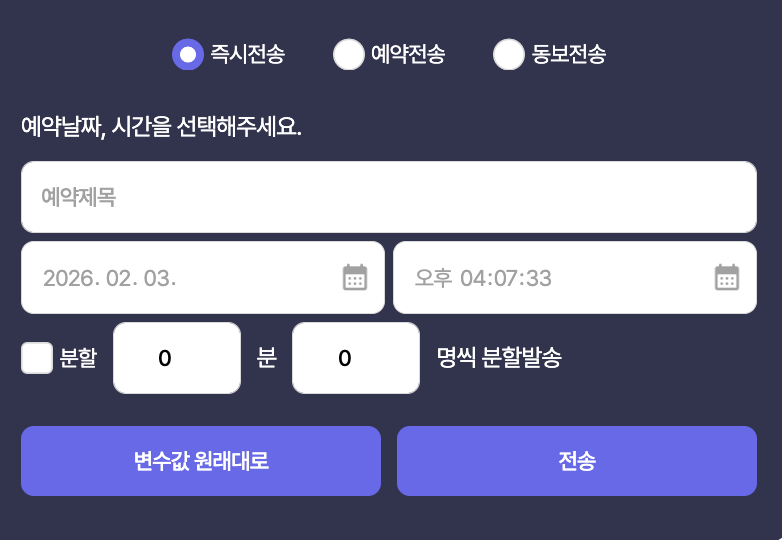Image resolution: width=782 pixels, height=540 pixels.
Task: Click the 예약날짜, 시간을 선택해주세요 heading
Action: [x=161, y=127]
